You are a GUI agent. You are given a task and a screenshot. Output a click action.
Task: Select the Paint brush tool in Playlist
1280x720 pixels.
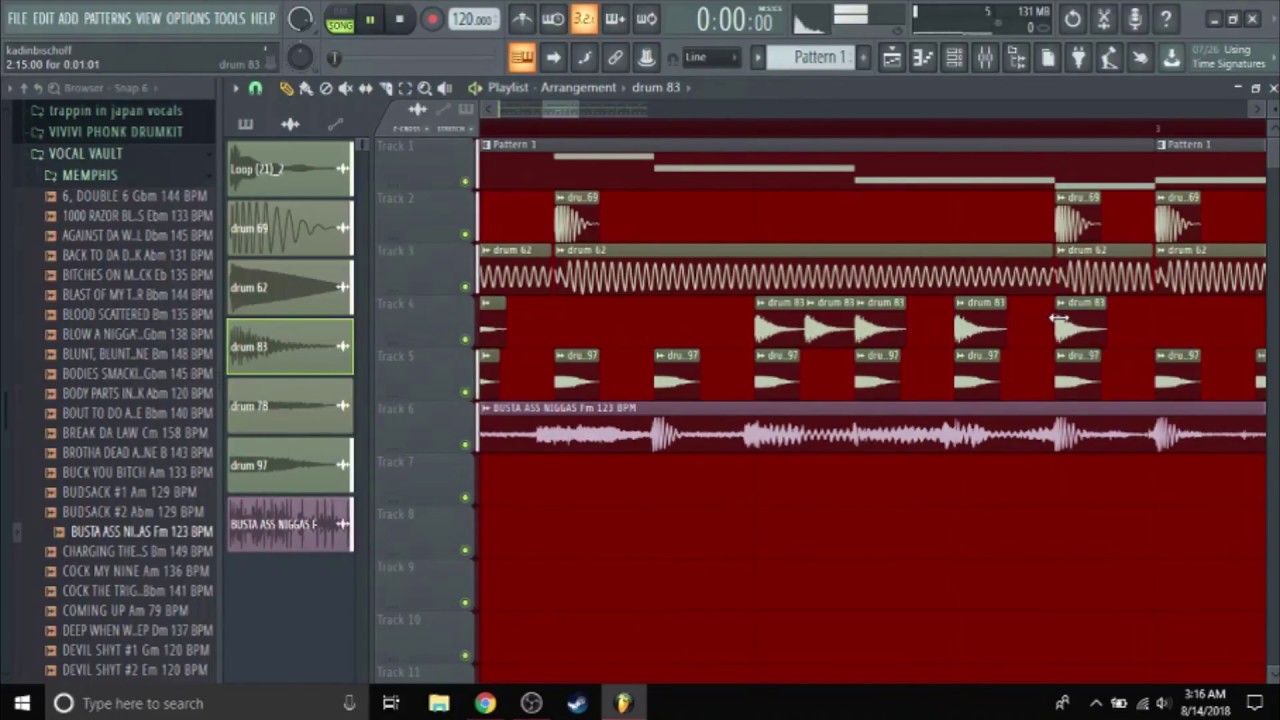[x=305, y=88]
